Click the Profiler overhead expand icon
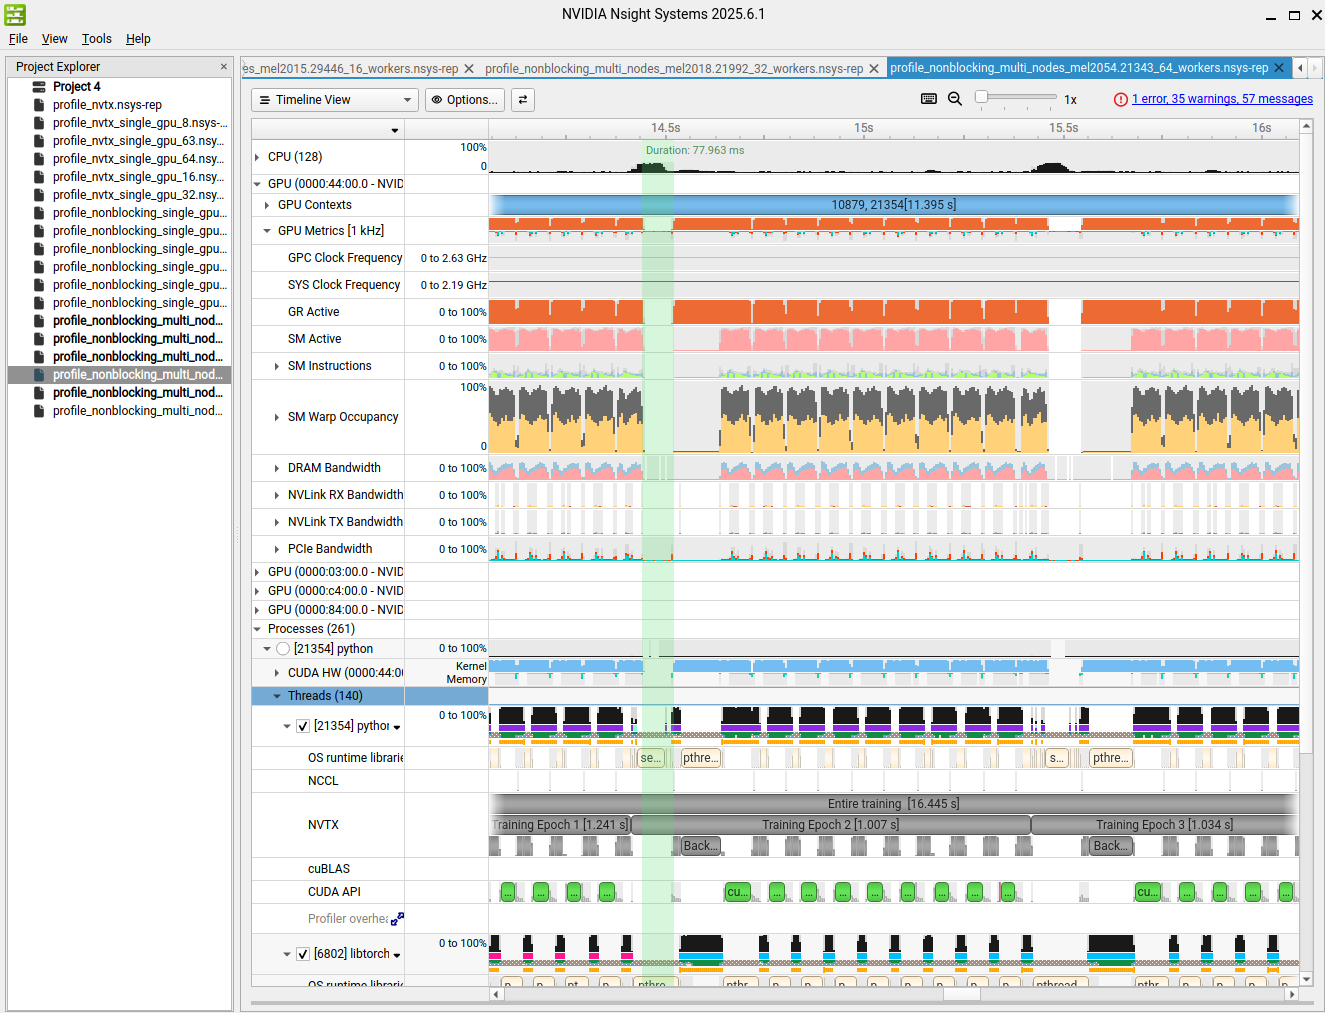The image size is (1325, 1013). (x=397, y=918)
